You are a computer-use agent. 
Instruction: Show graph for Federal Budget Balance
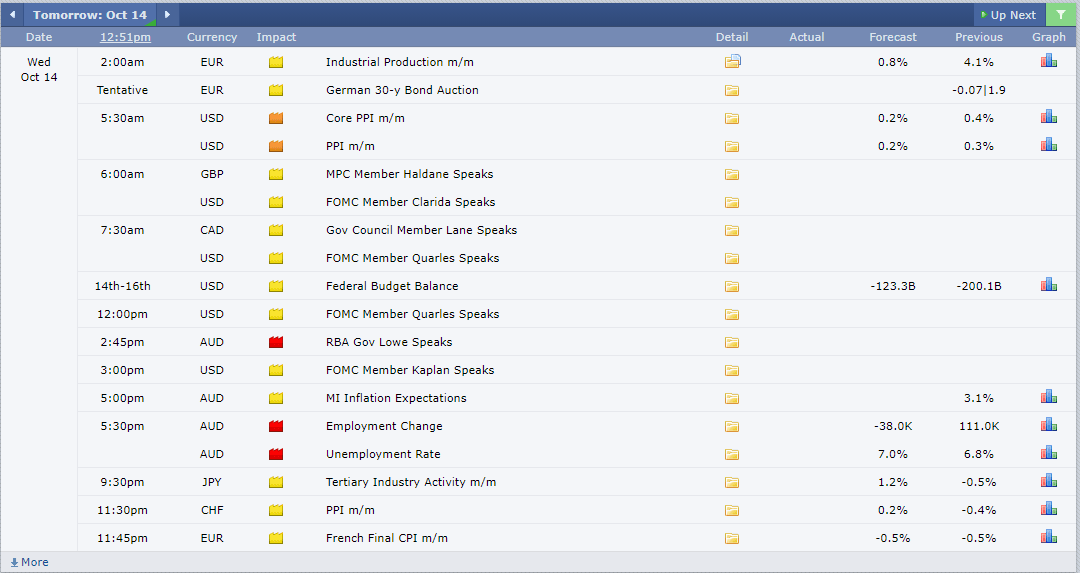point(1048,285)
